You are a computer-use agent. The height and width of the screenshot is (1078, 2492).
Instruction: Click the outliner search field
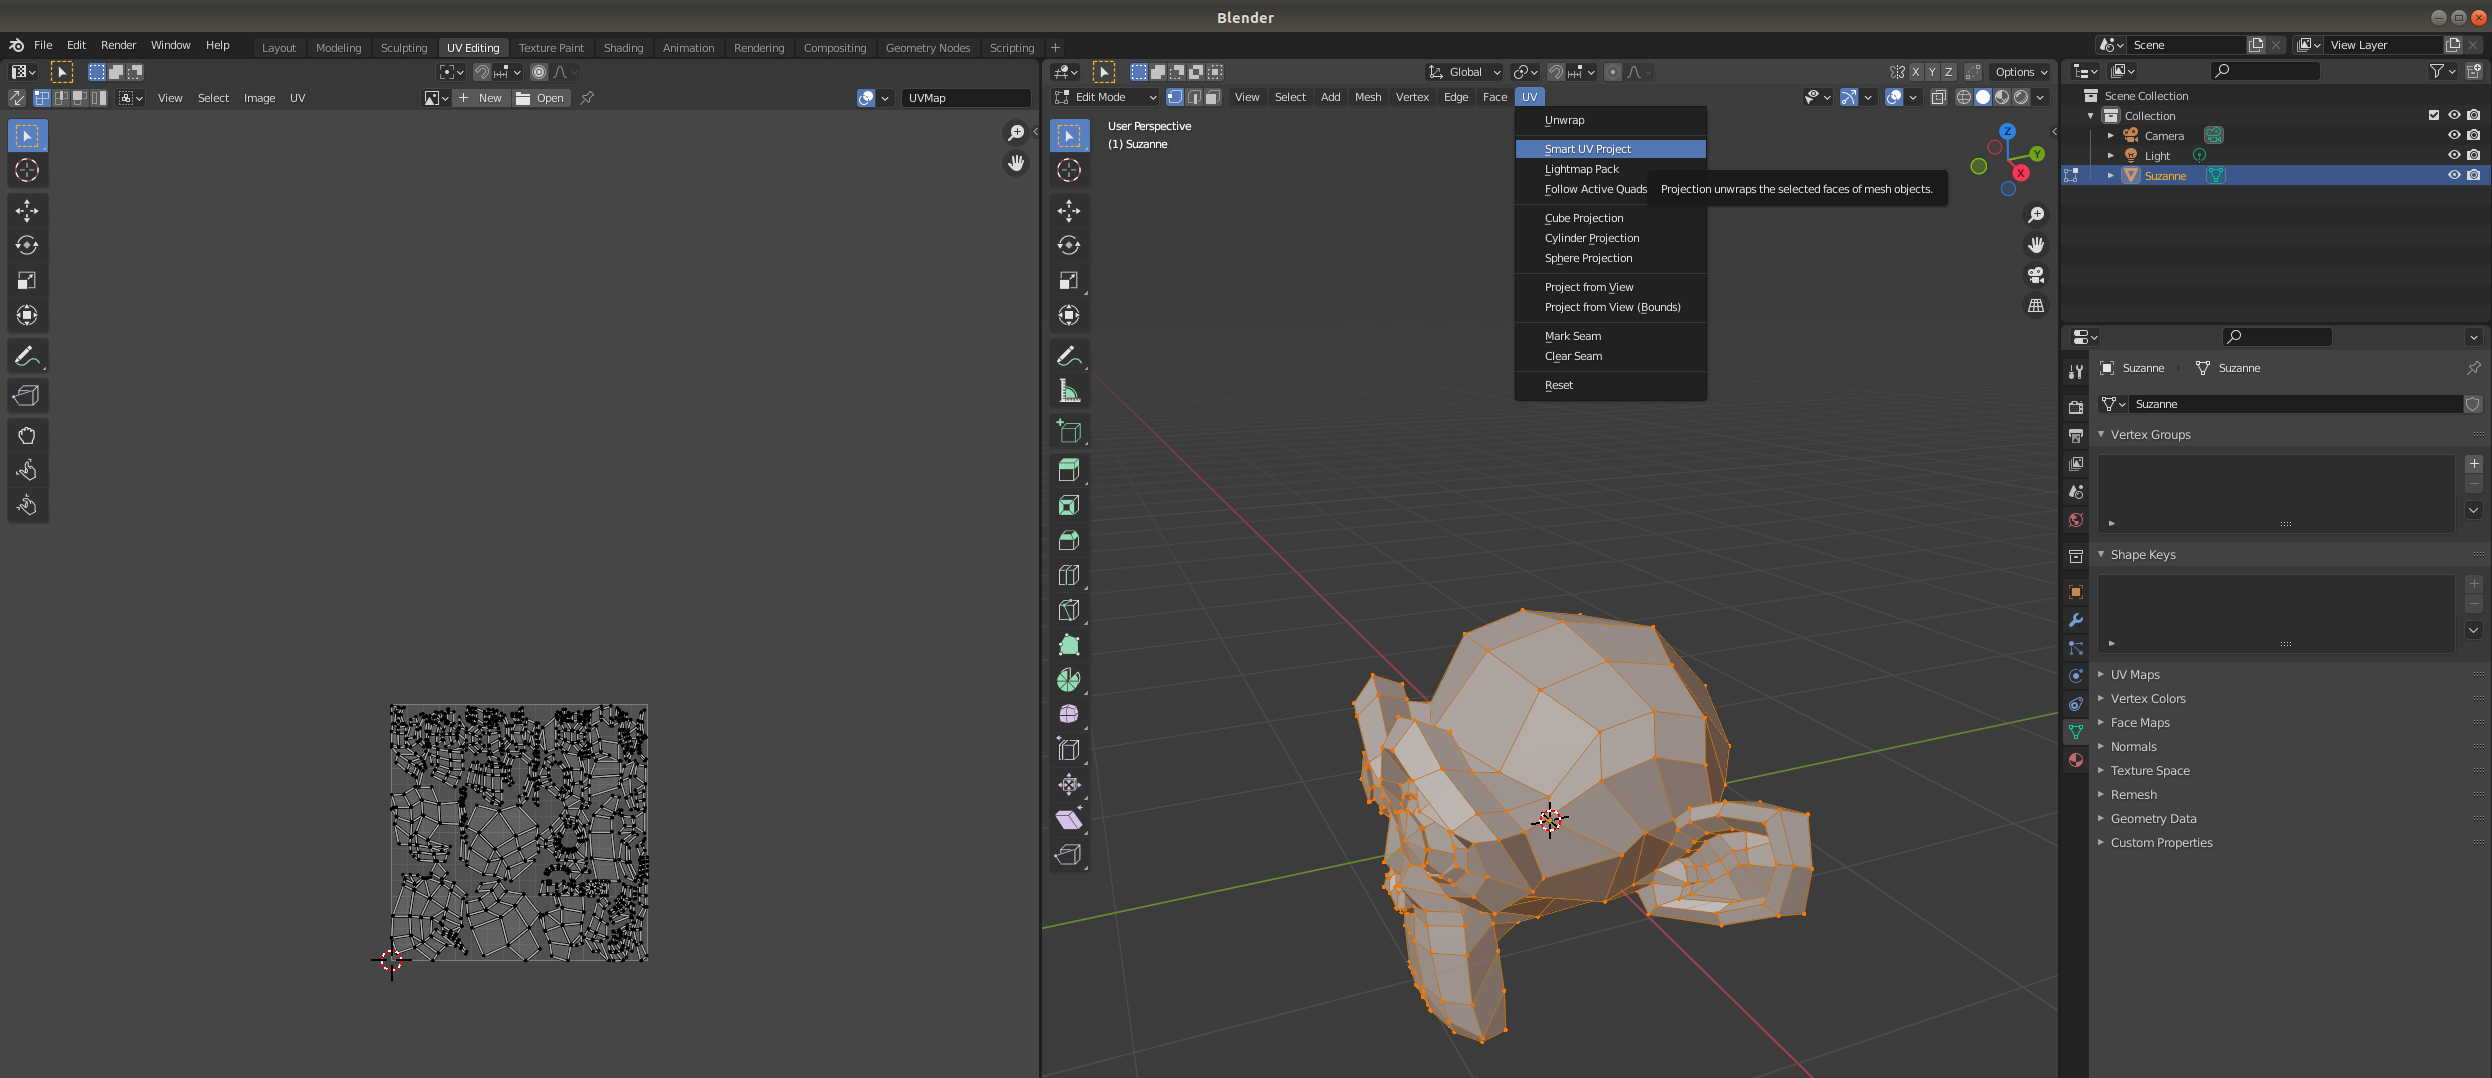click(2264, 71)
